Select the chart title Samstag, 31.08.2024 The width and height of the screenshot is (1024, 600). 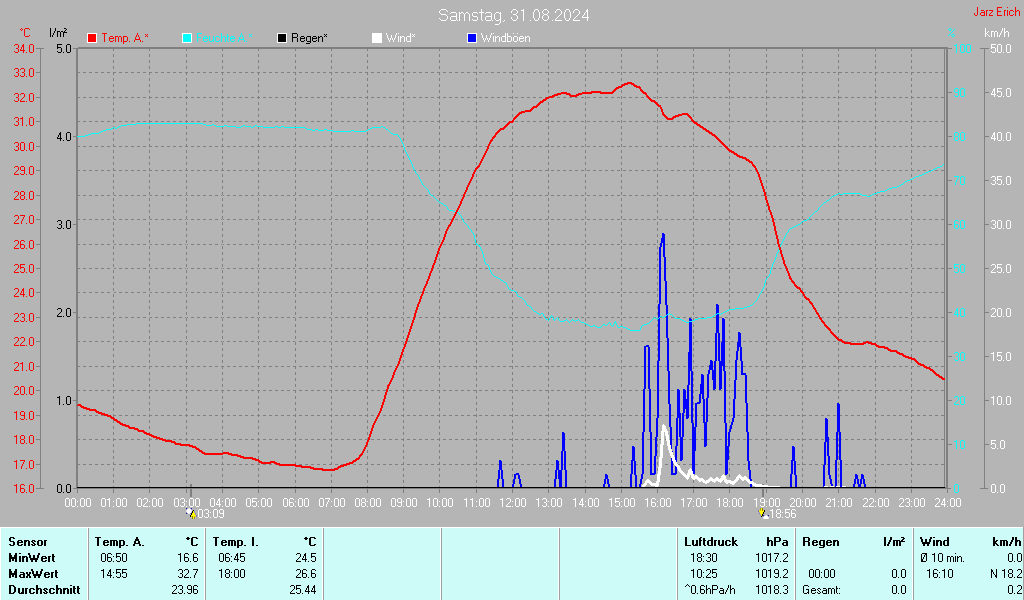pyautogui.click(x=513, y=15)
